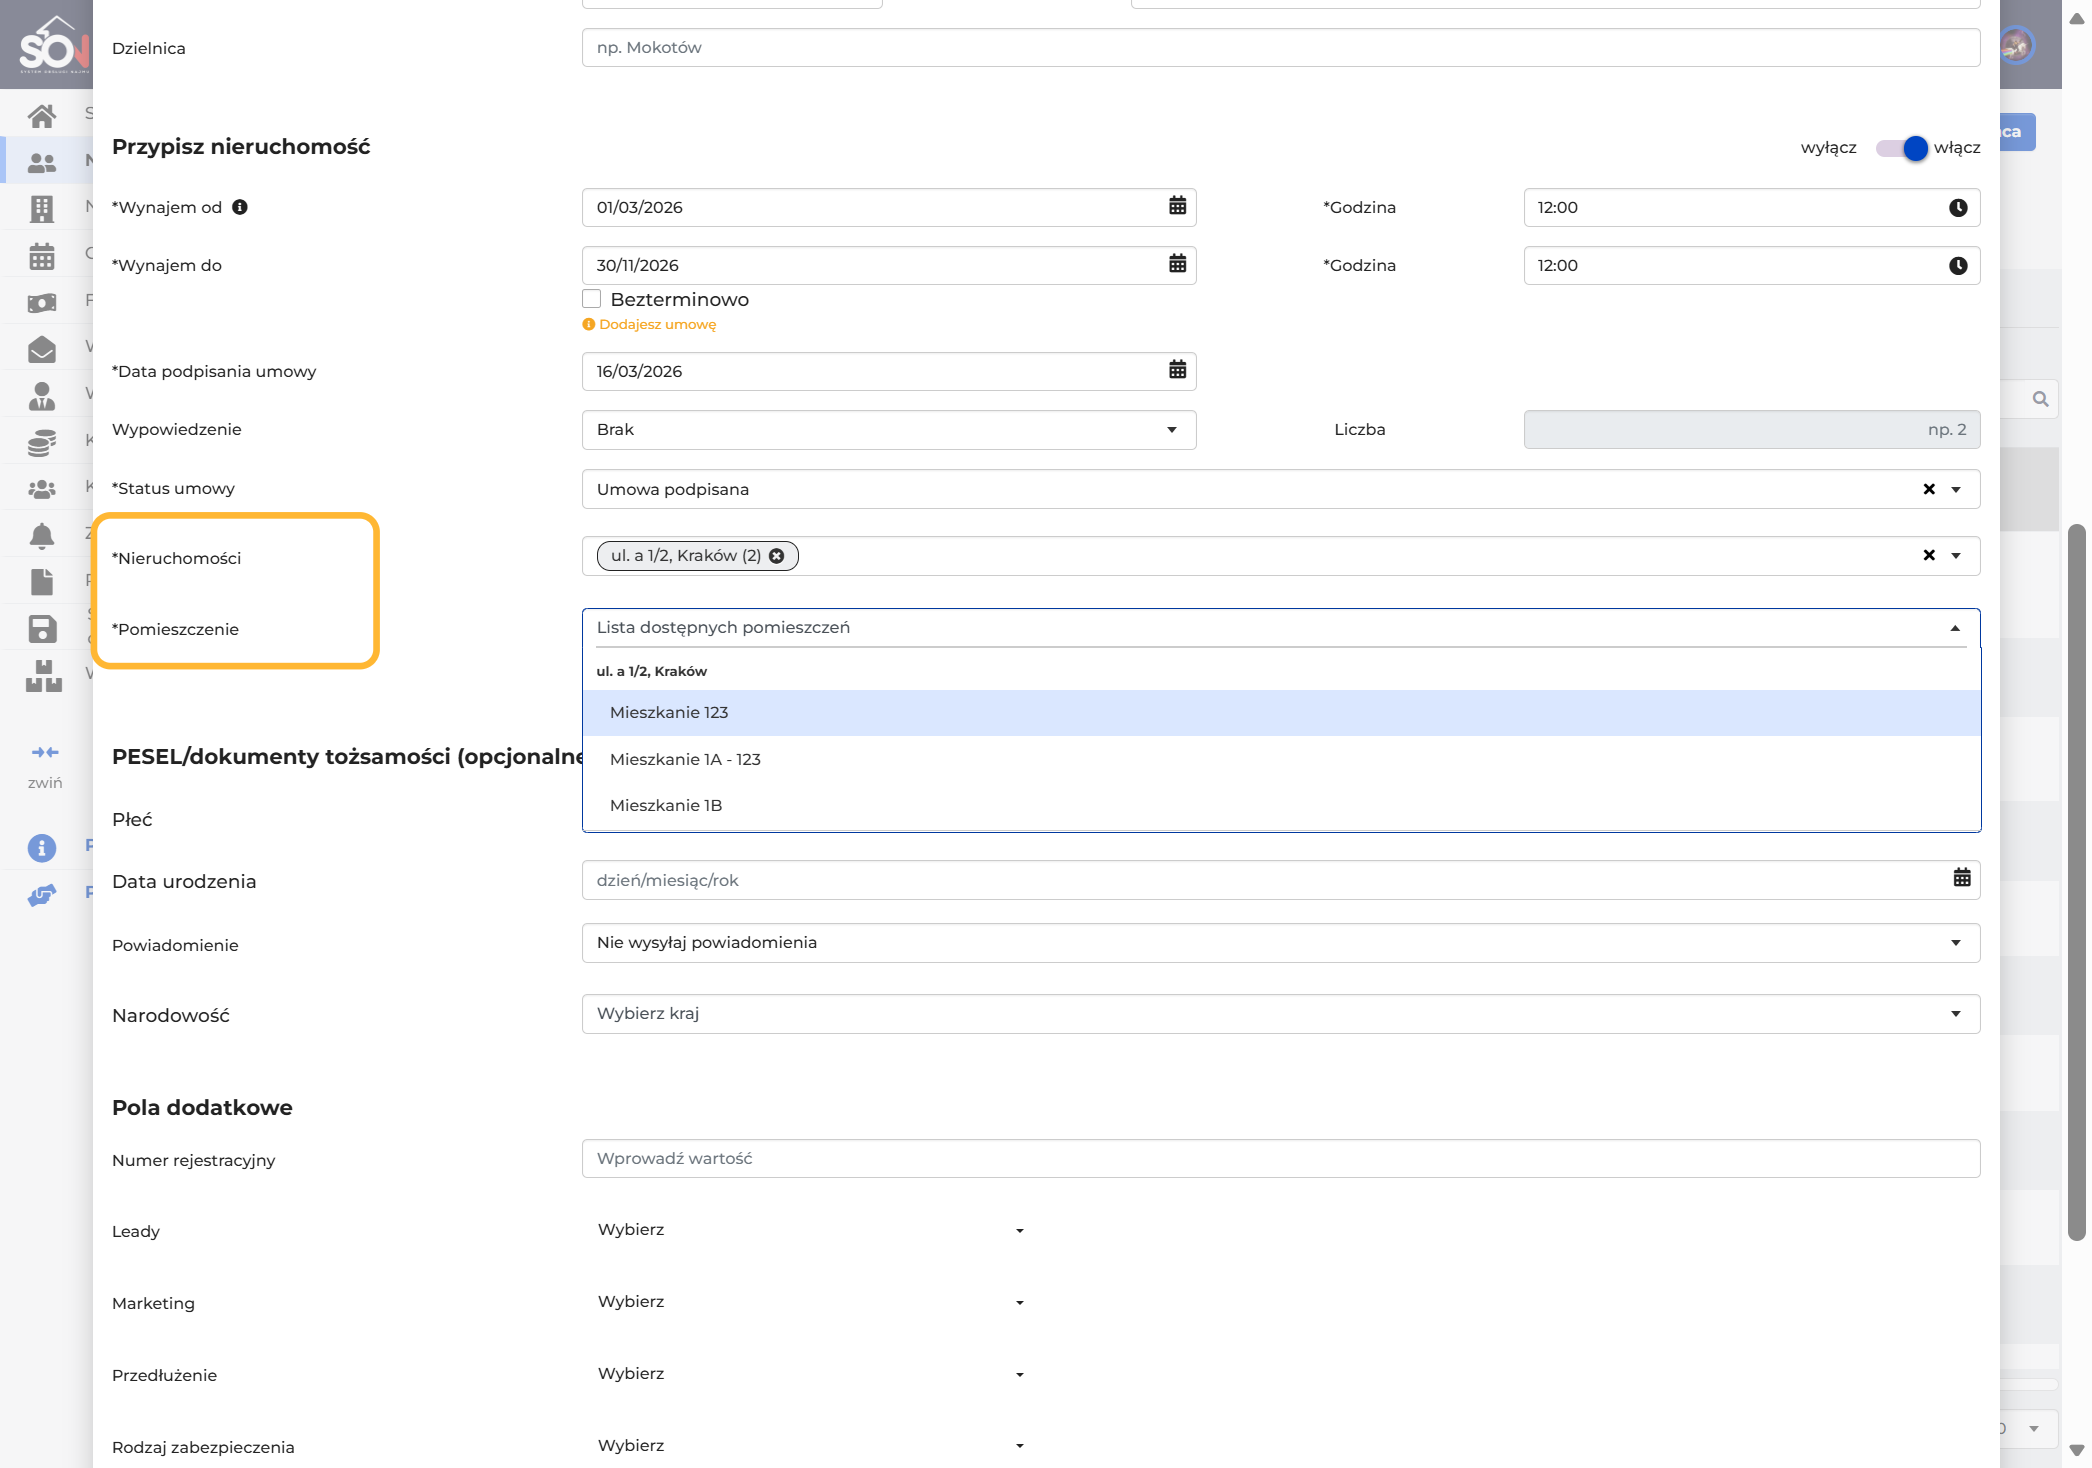Viewport: 2092px width, 1468px height.
Task: Open the blue info circle icon in sidebar
Action: pyautogui.click(x=42, y=848)
